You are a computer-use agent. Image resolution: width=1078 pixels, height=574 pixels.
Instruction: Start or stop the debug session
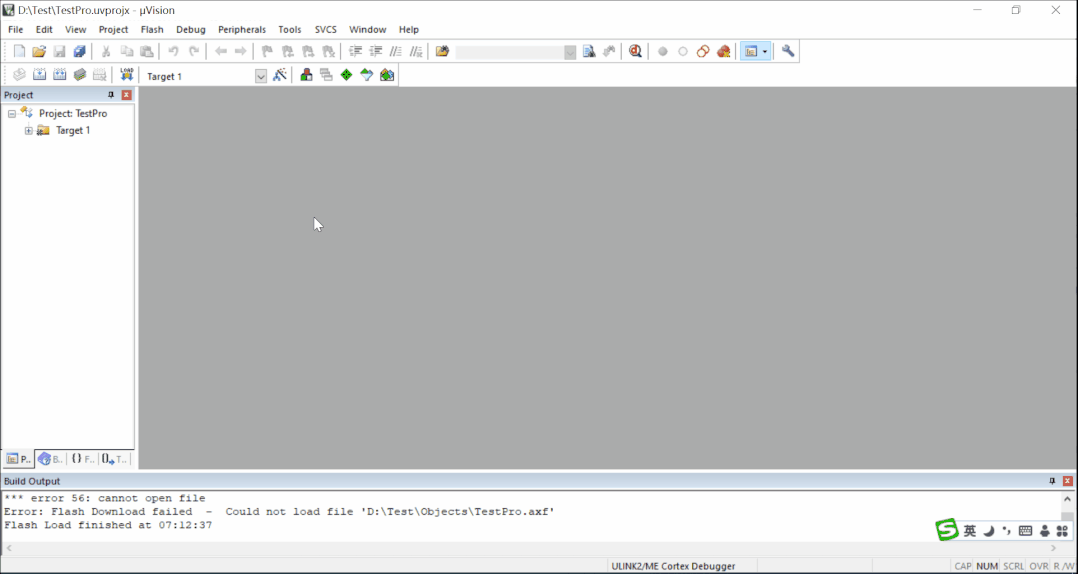pyautogui.click(x=635, y=52)
